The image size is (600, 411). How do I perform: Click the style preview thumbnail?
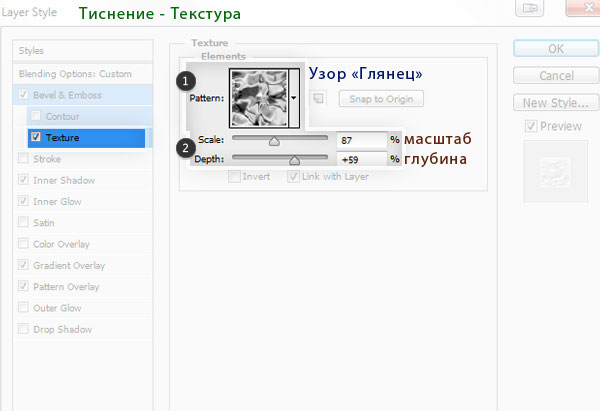tap(556, 171)
